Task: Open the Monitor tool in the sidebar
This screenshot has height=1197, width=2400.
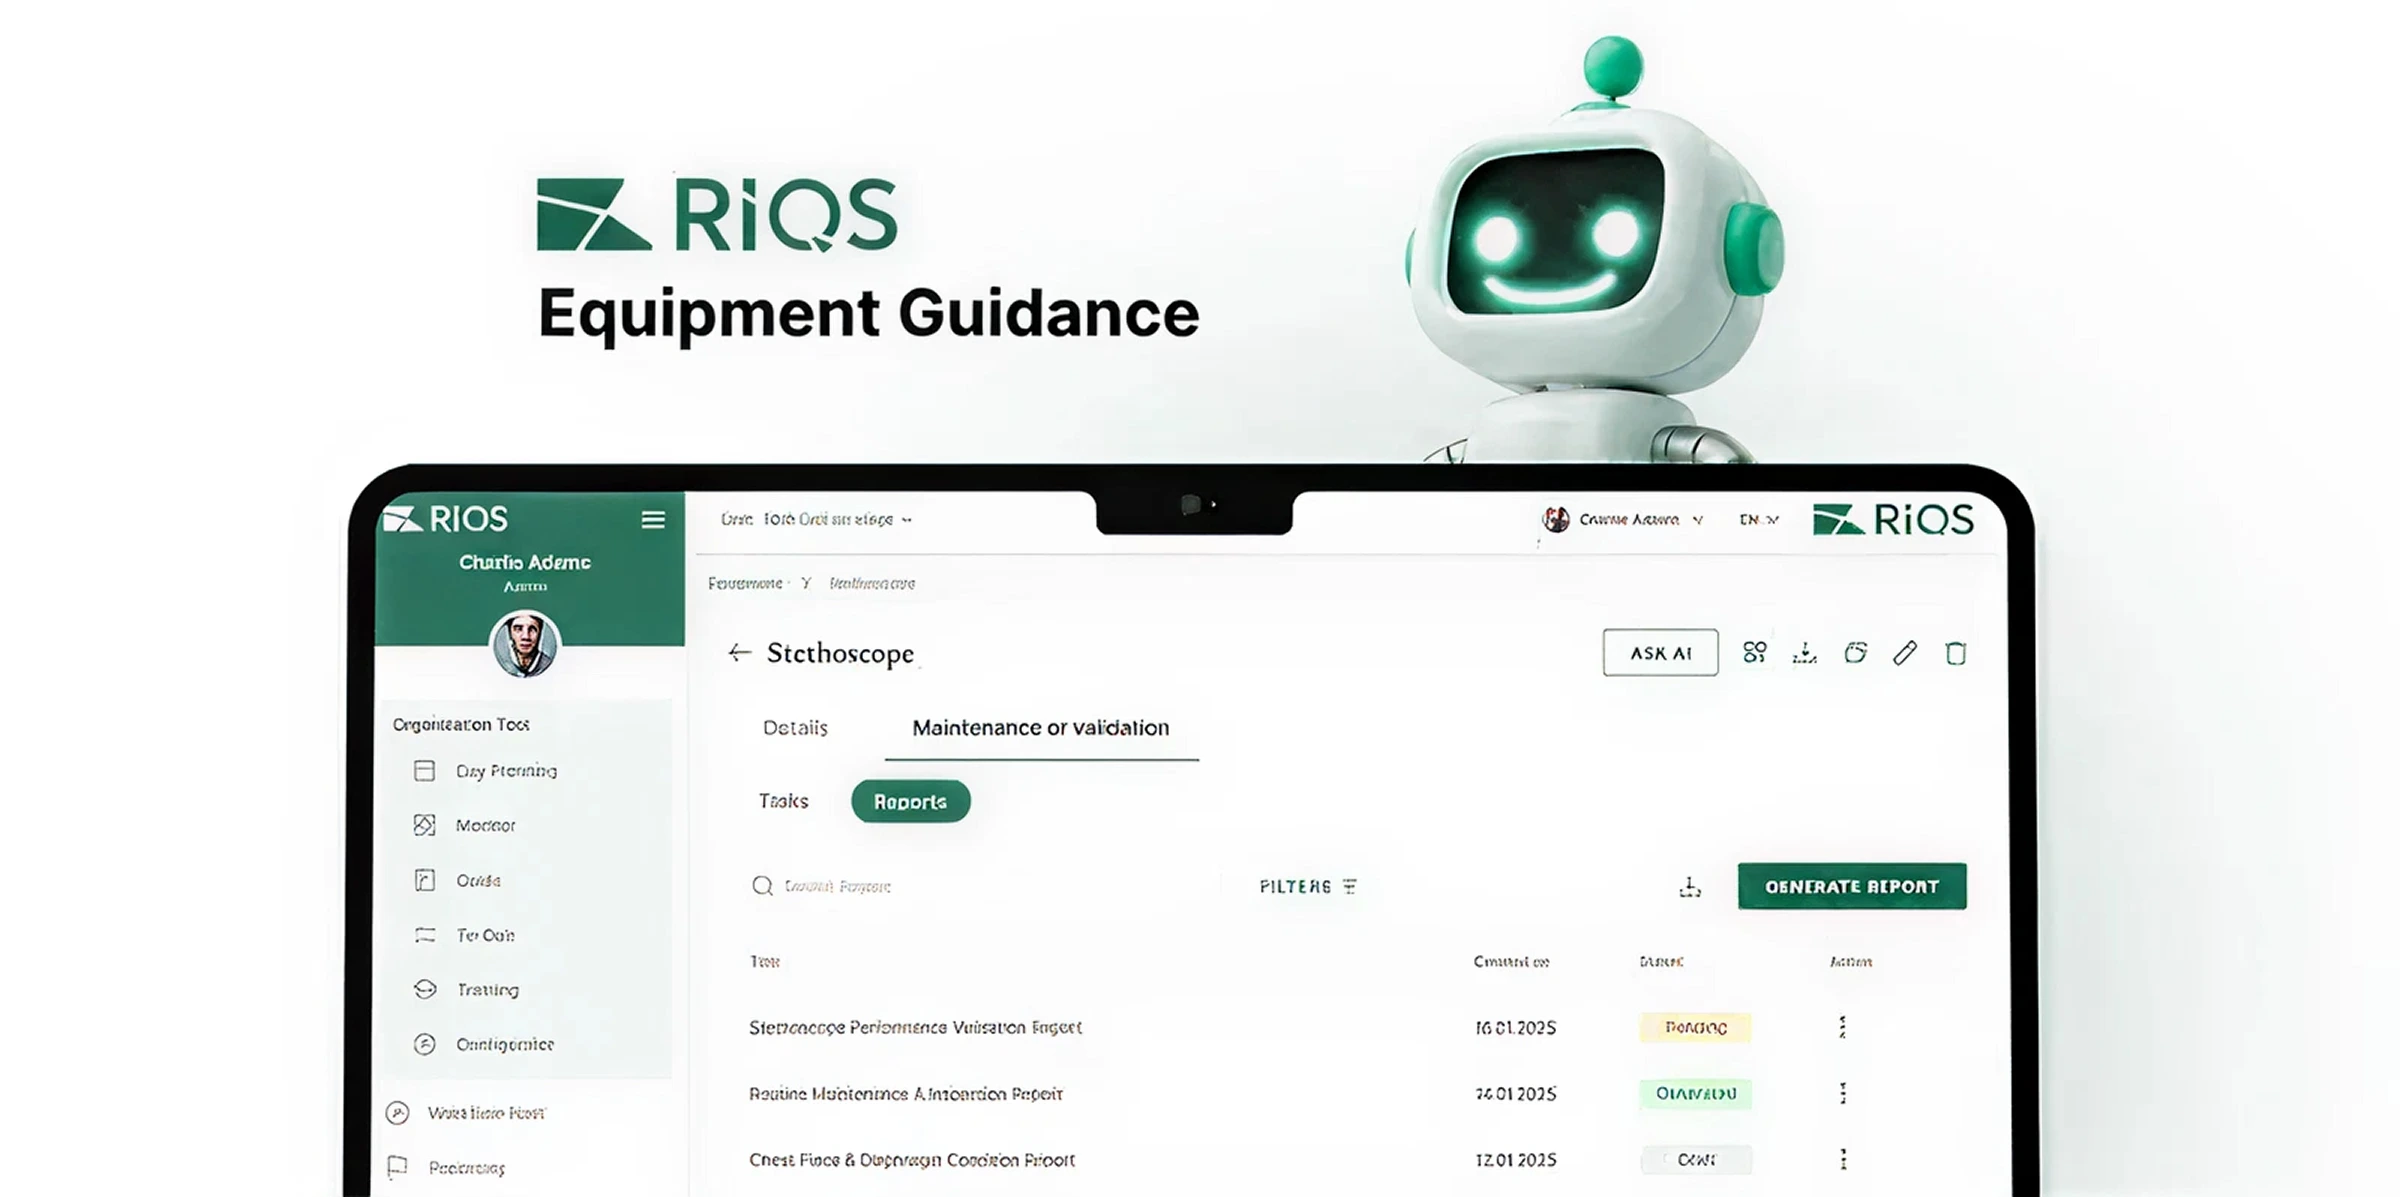Action: point(424,825)
